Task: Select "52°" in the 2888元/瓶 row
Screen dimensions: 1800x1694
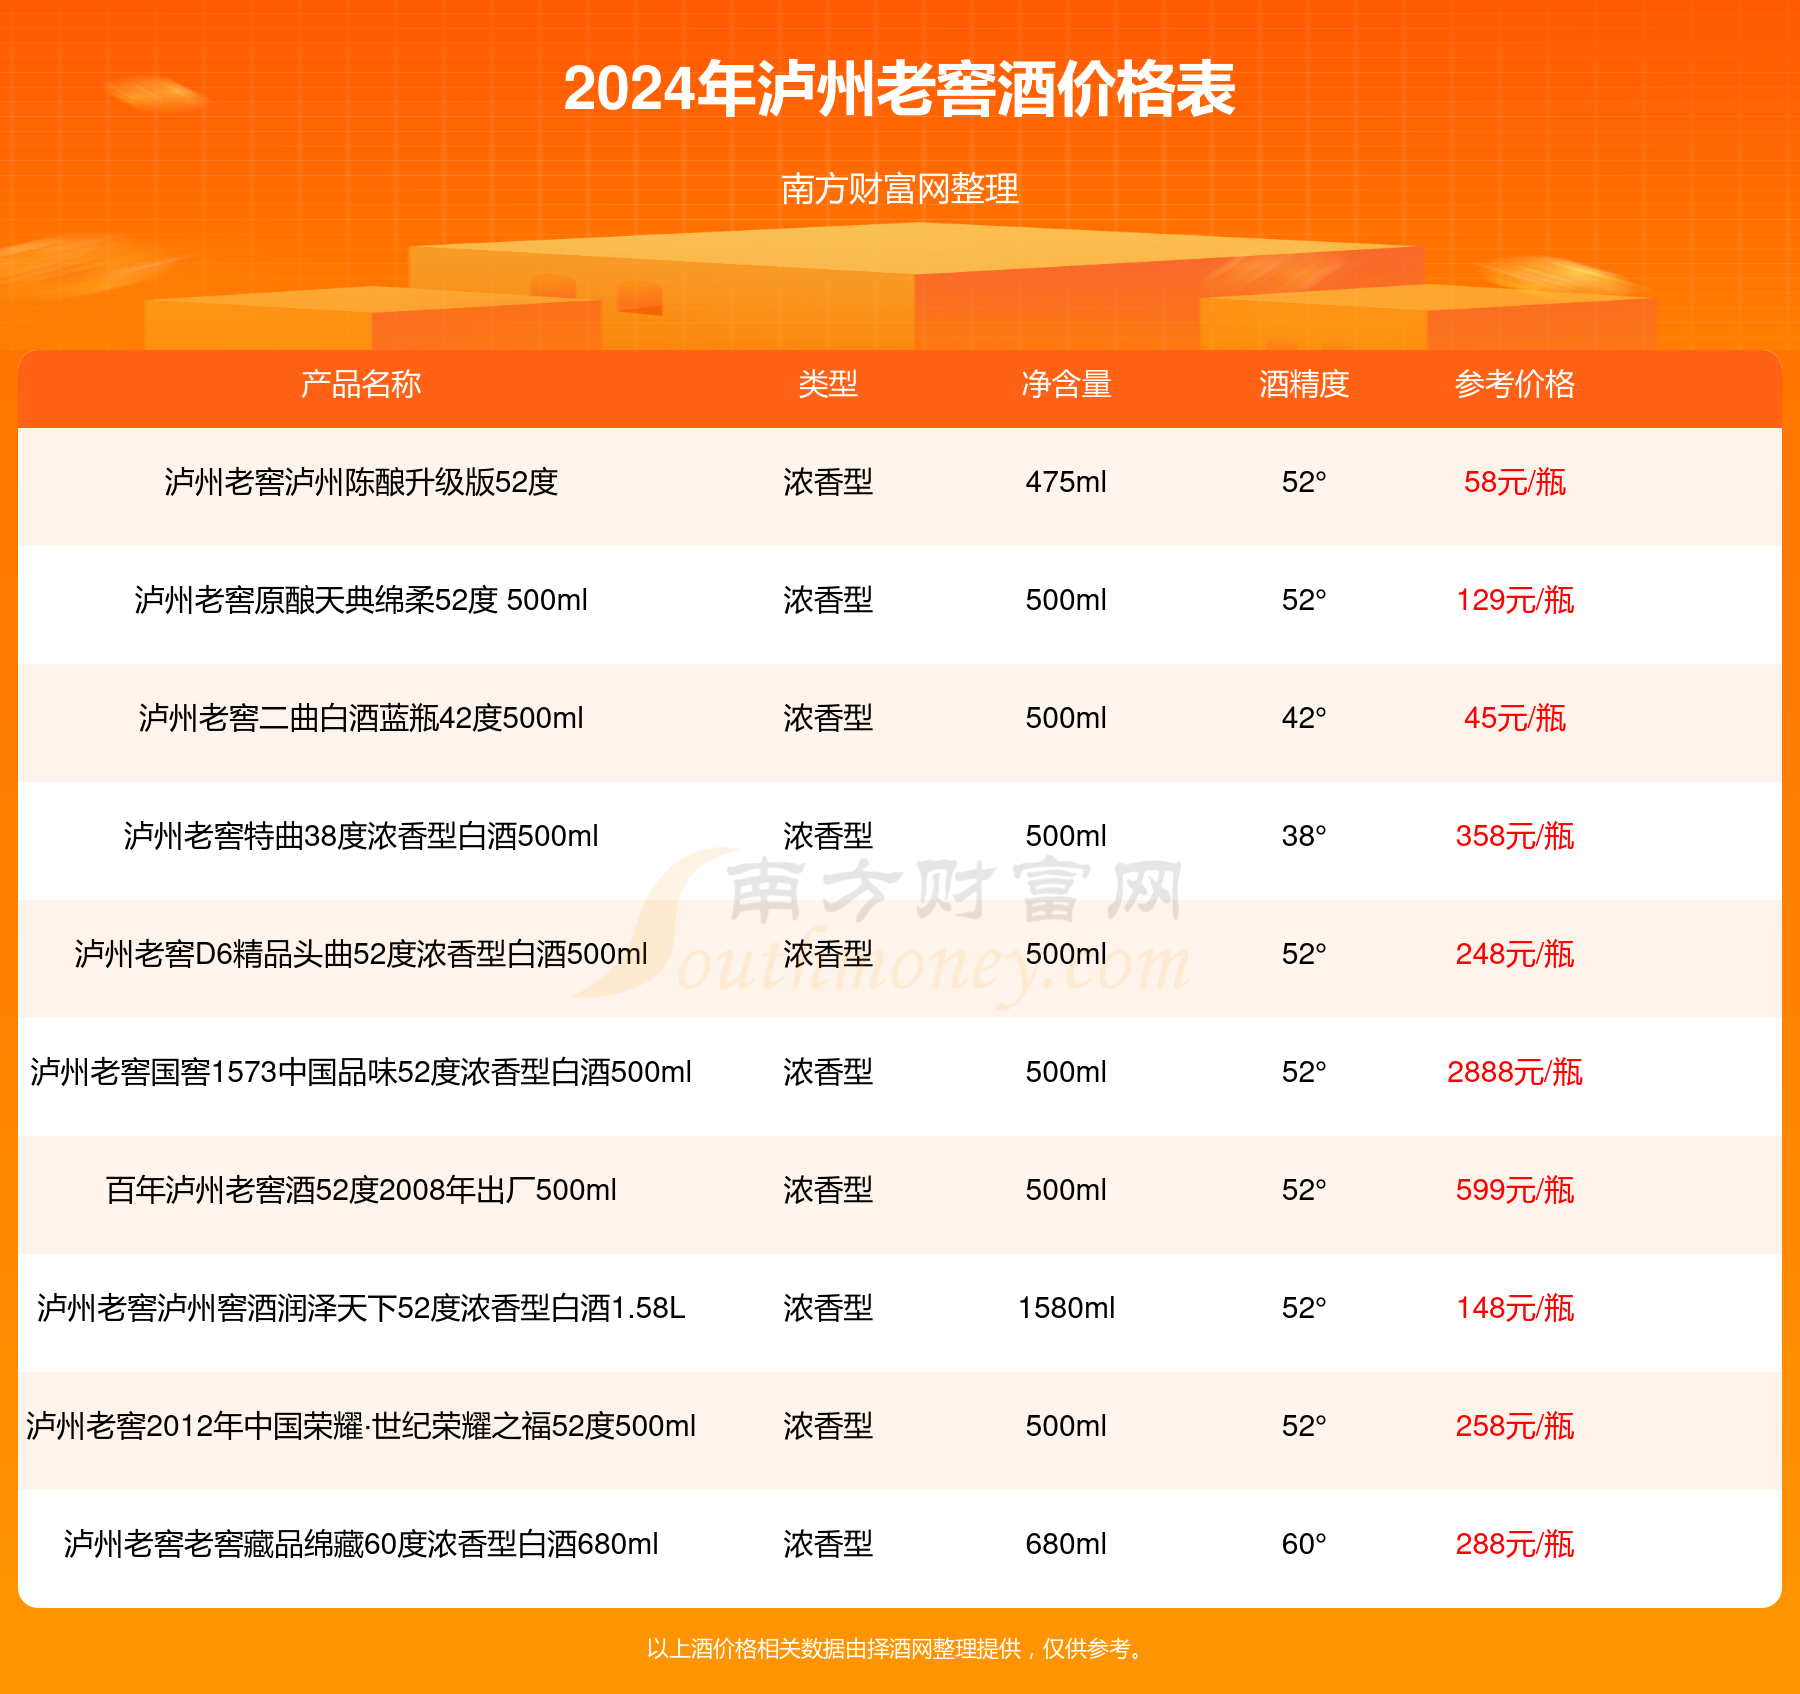Action: pyautogui.click(x=1304, y=1072)
